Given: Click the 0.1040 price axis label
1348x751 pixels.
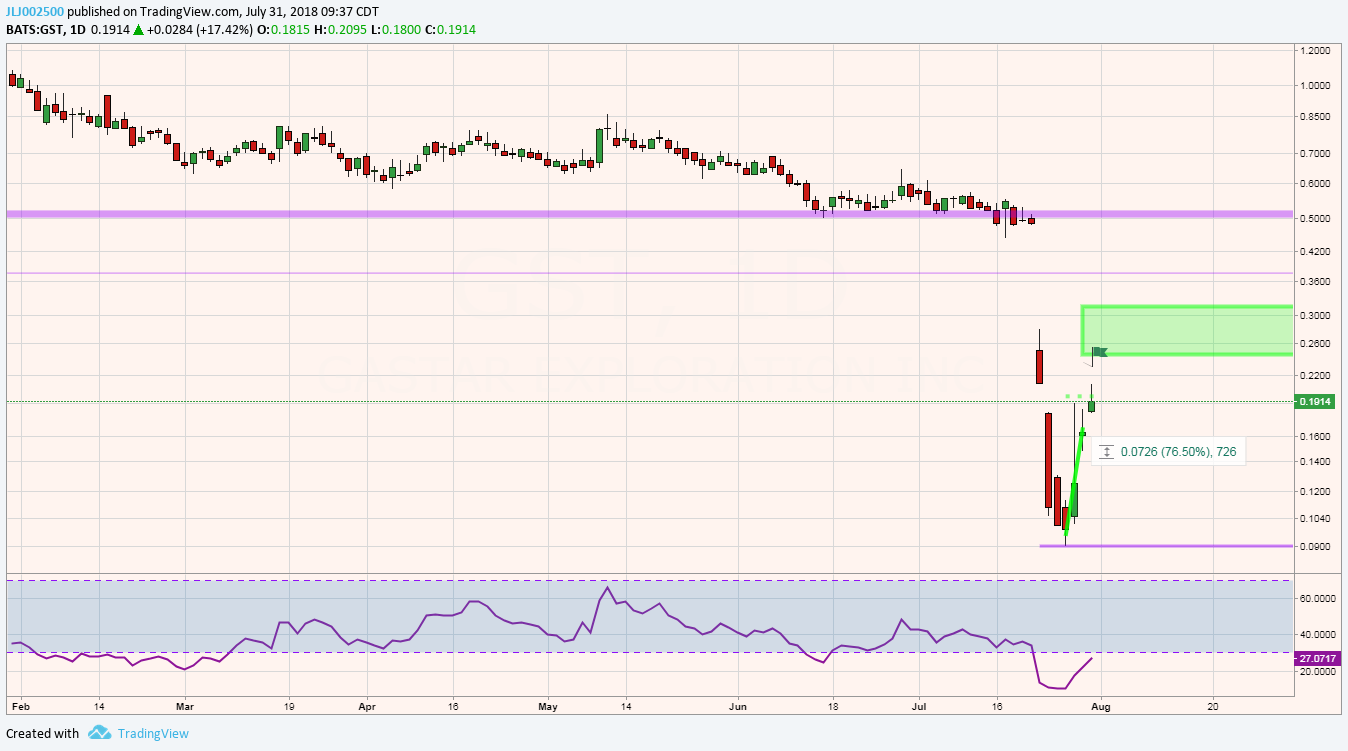Looking at the screenshot, I should (1316, 518).
